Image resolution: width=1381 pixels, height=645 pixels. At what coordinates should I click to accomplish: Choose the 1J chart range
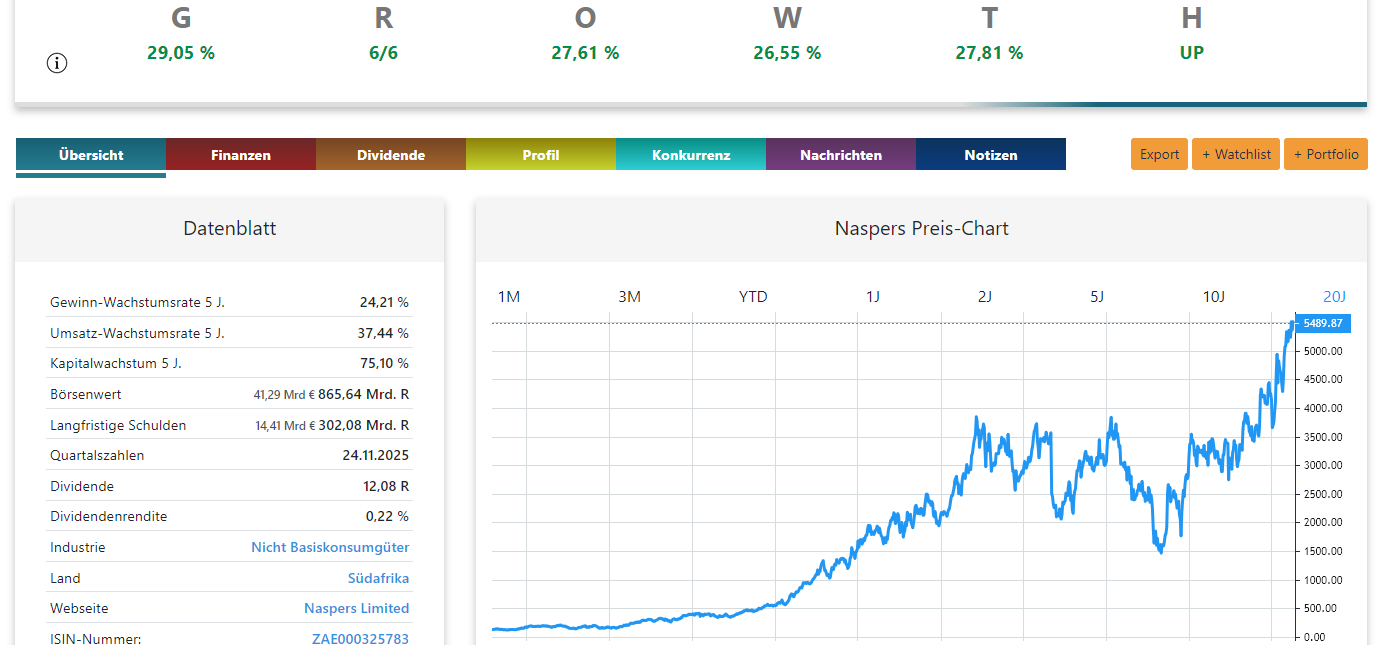click(x=873, y=296)
